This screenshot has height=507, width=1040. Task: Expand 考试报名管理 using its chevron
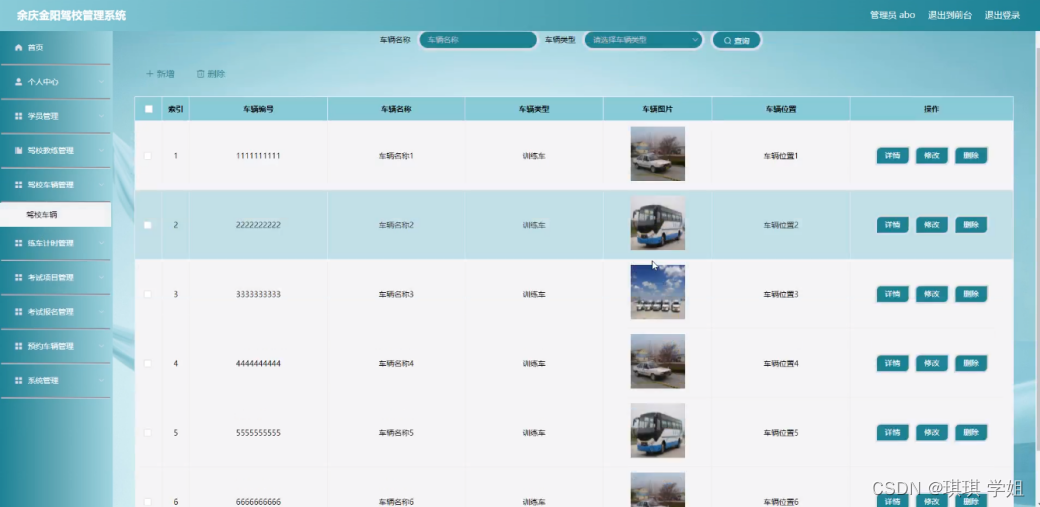coord(101,312)
